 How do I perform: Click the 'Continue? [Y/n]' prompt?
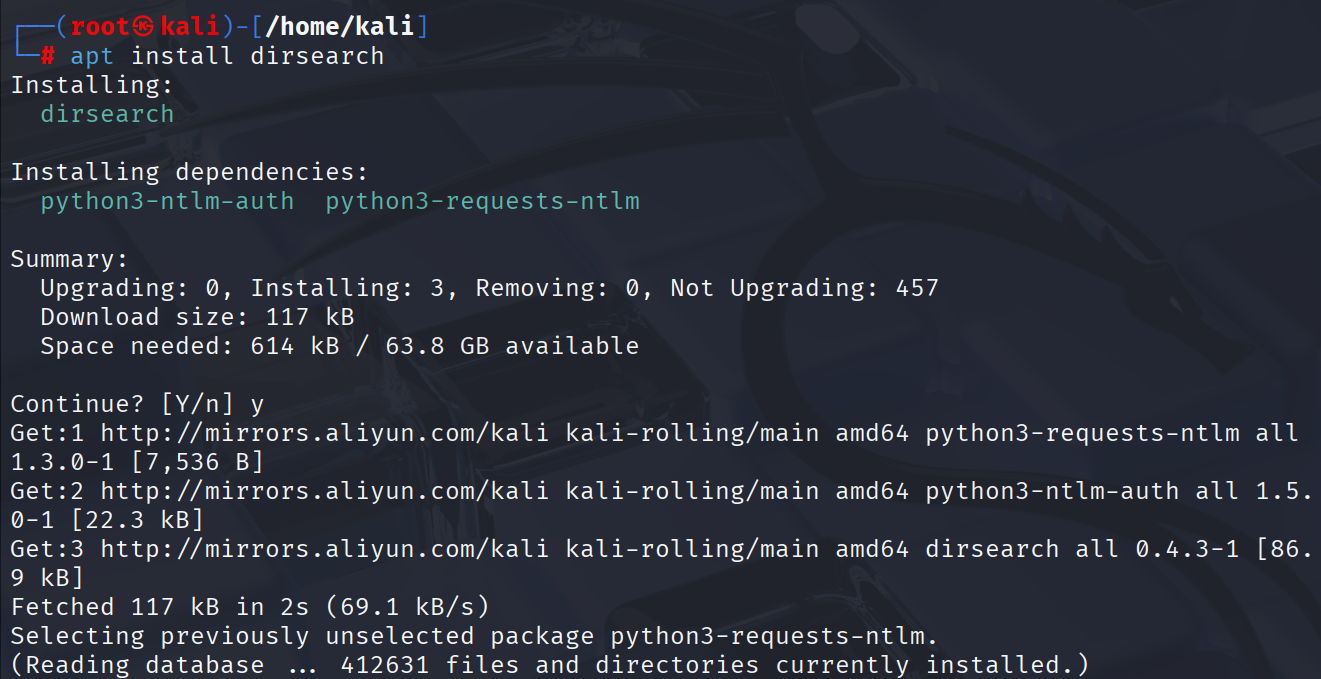[x=122, y=404]
